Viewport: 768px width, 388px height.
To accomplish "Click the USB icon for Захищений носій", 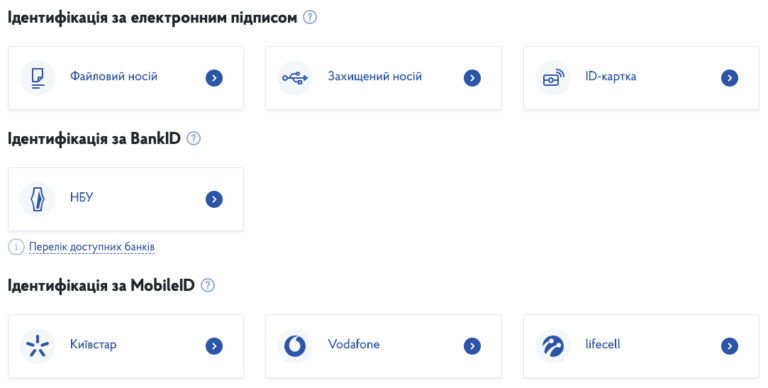I will click(295, 78).
